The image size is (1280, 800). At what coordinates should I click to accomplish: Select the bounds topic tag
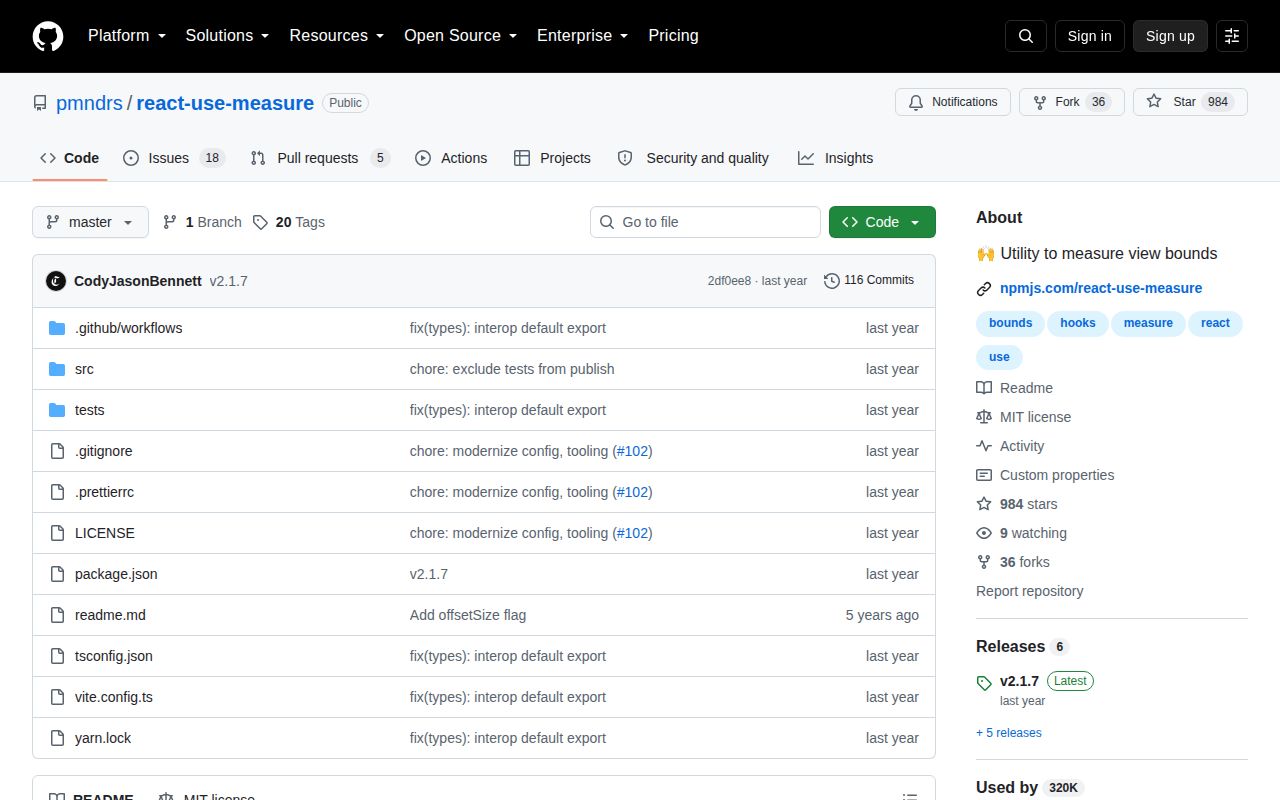point(1010,323)
